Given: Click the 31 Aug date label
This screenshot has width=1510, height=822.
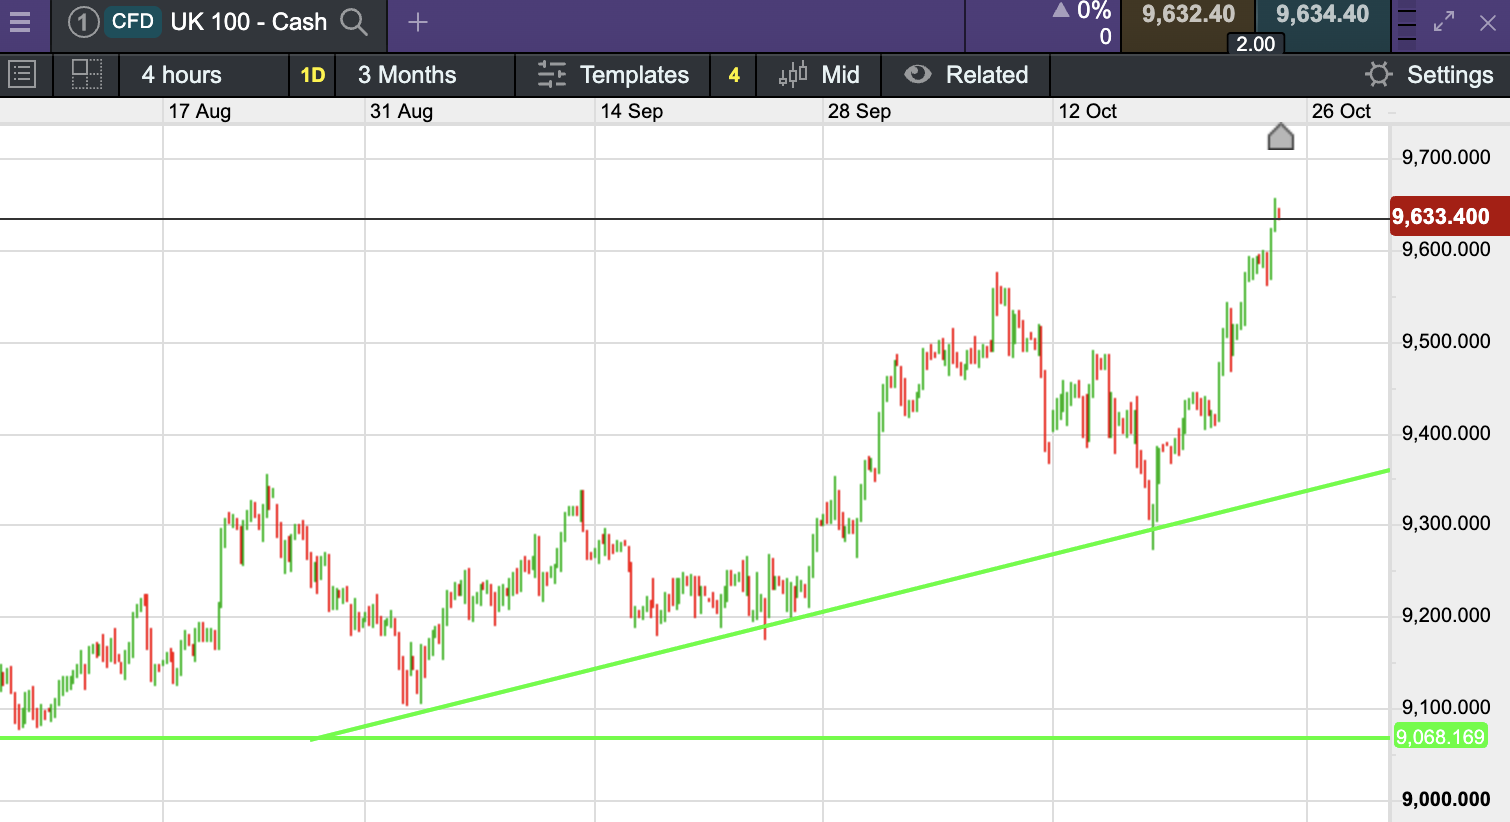Looking at the screenshot, I should click(402, 111).
